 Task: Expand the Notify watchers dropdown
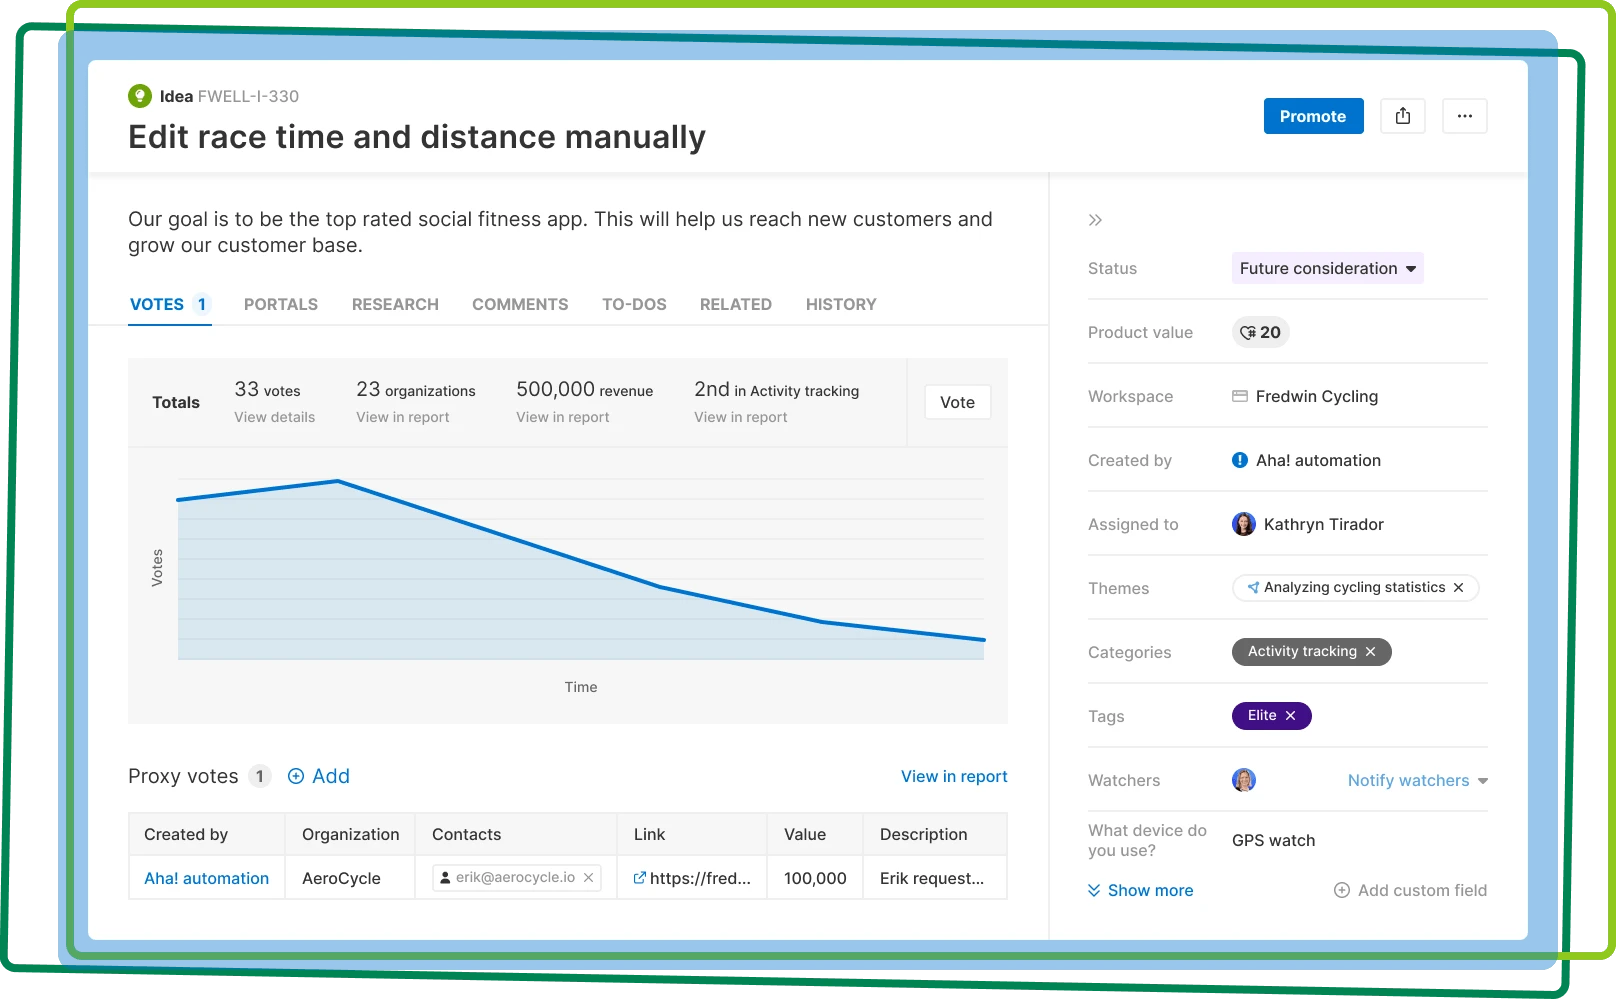pos(1418,780)
